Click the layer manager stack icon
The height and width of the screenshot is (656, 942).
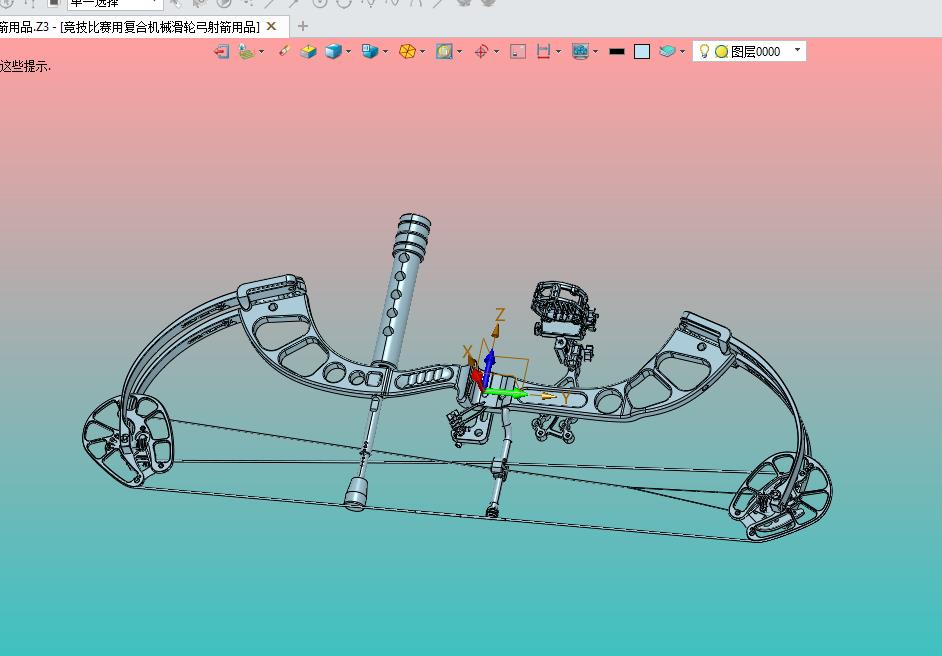pos(667,52)
